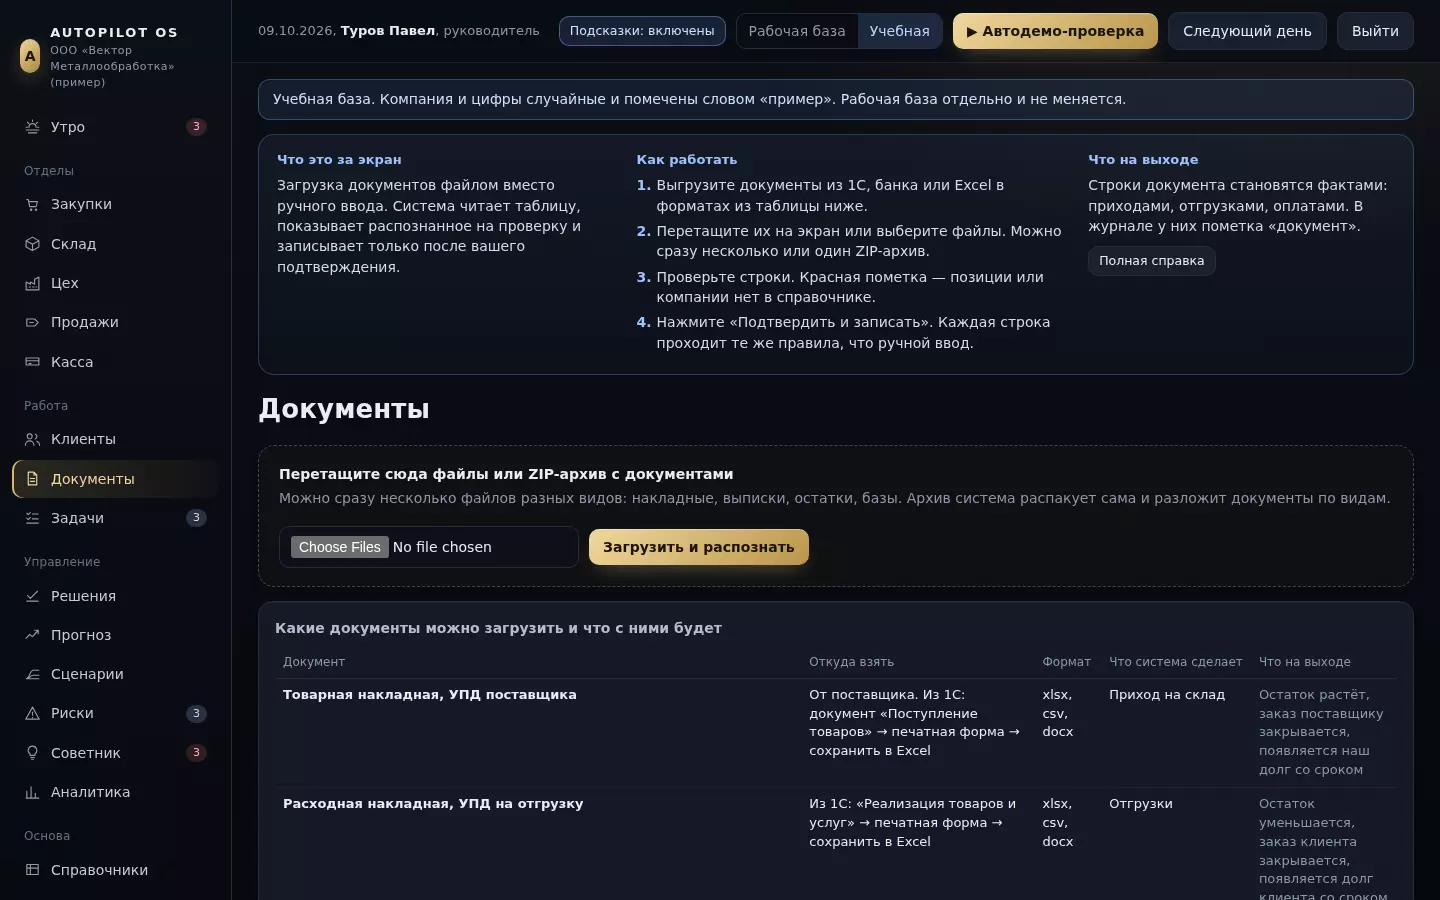Click the Что на выходе column header
1440x900 pixels.
click(1304, 662)
